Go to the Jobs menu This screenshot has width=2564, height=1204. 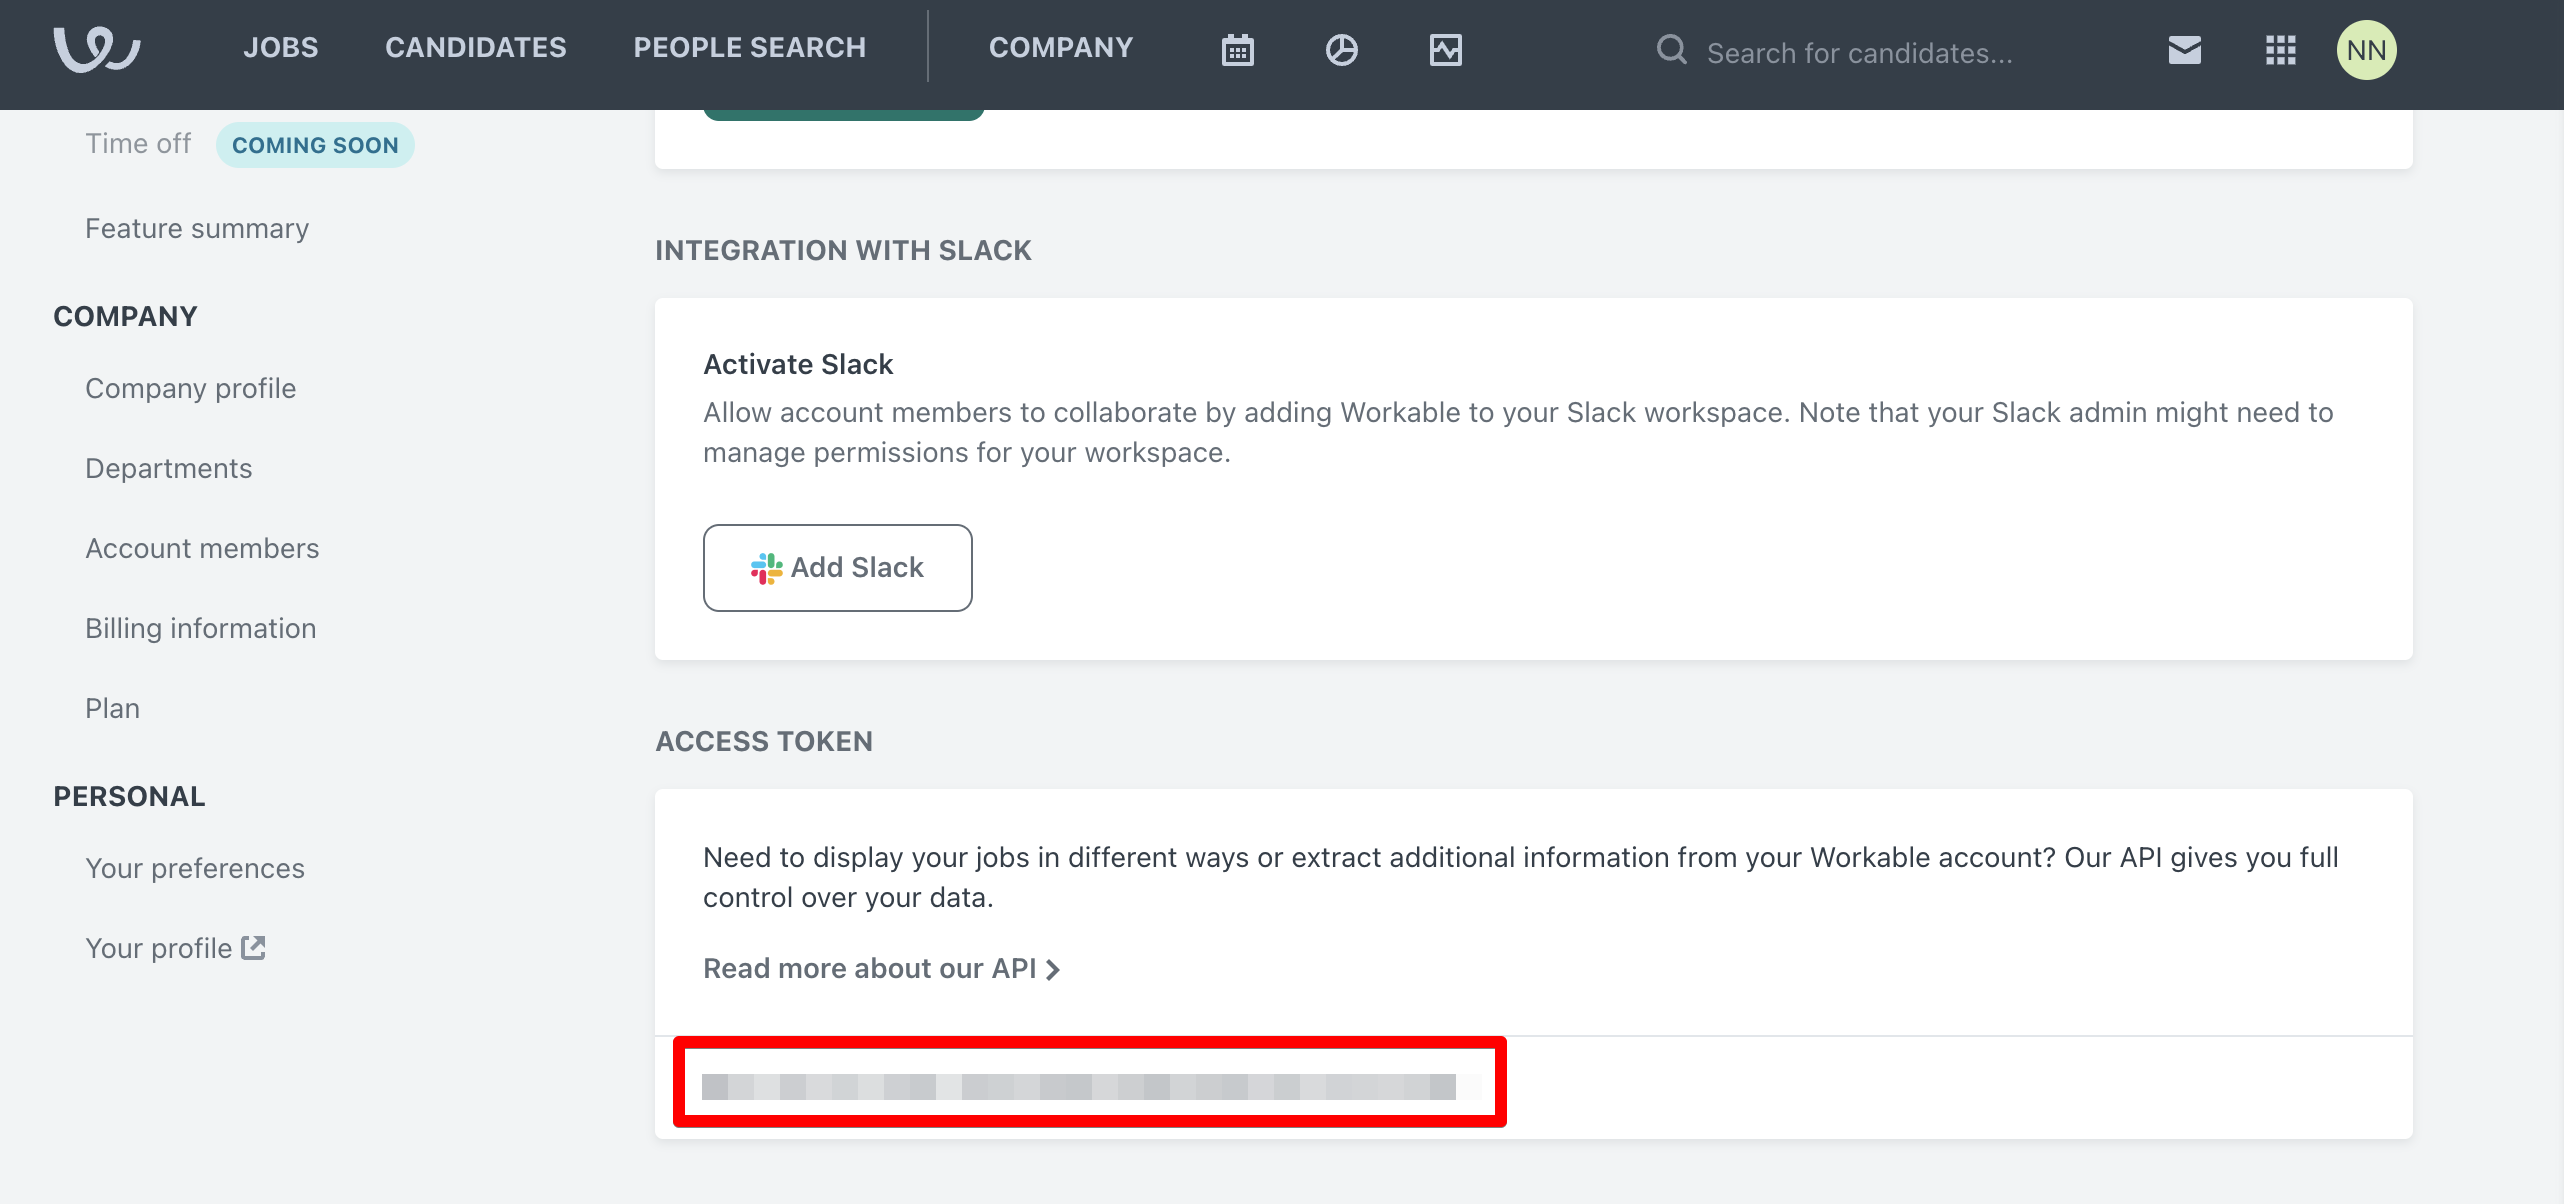(280, 47)
